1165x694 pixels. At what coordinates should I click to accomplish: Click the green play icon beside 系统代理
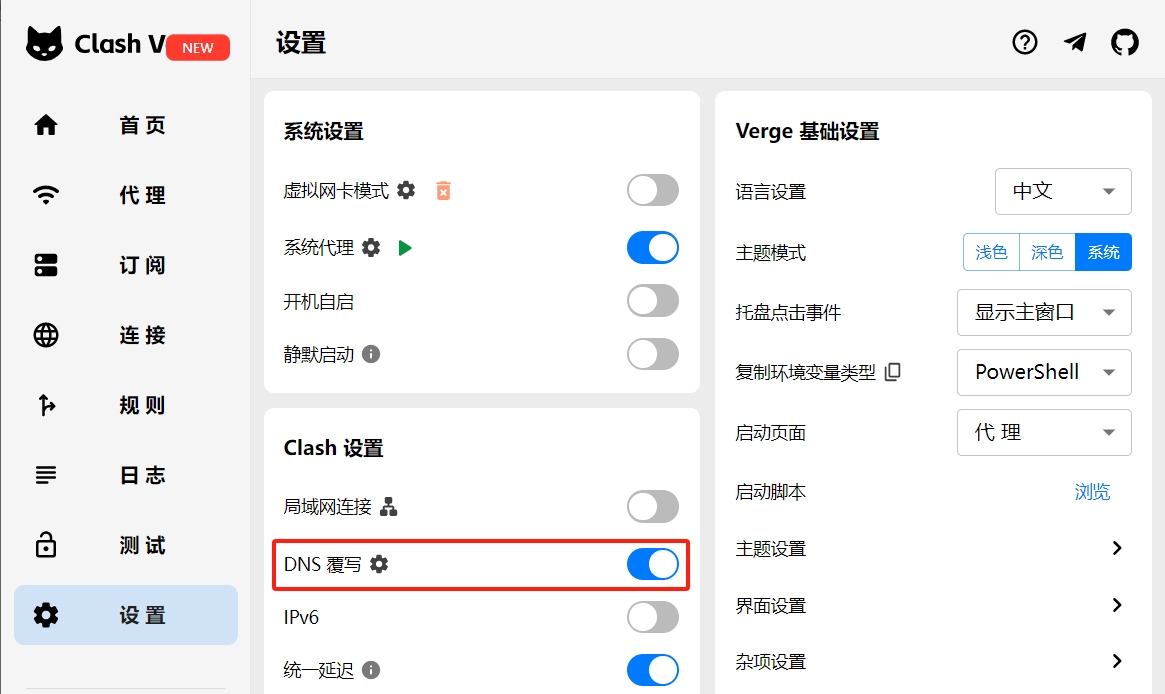coord(406,247)
